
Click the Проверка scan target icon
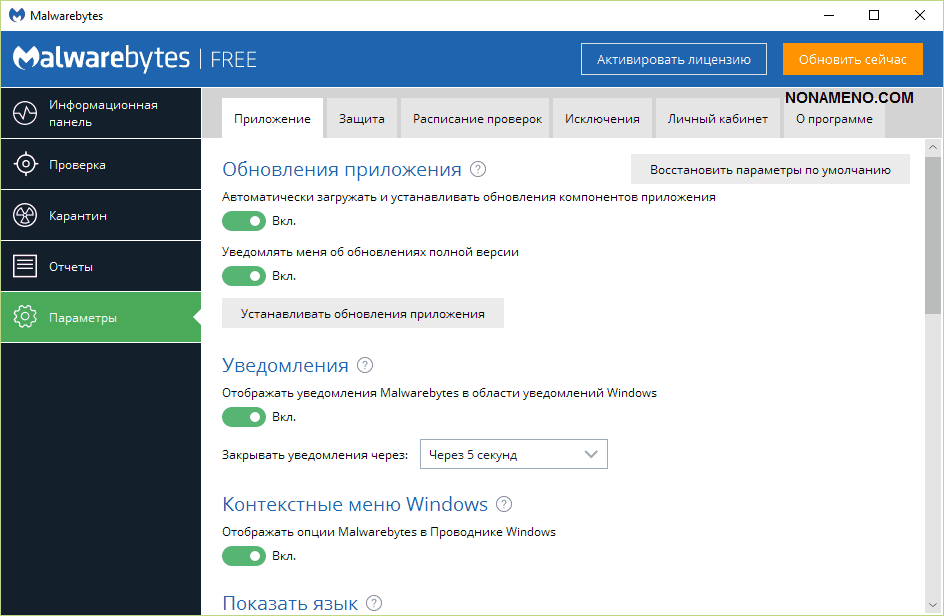(x=25, y=165)
